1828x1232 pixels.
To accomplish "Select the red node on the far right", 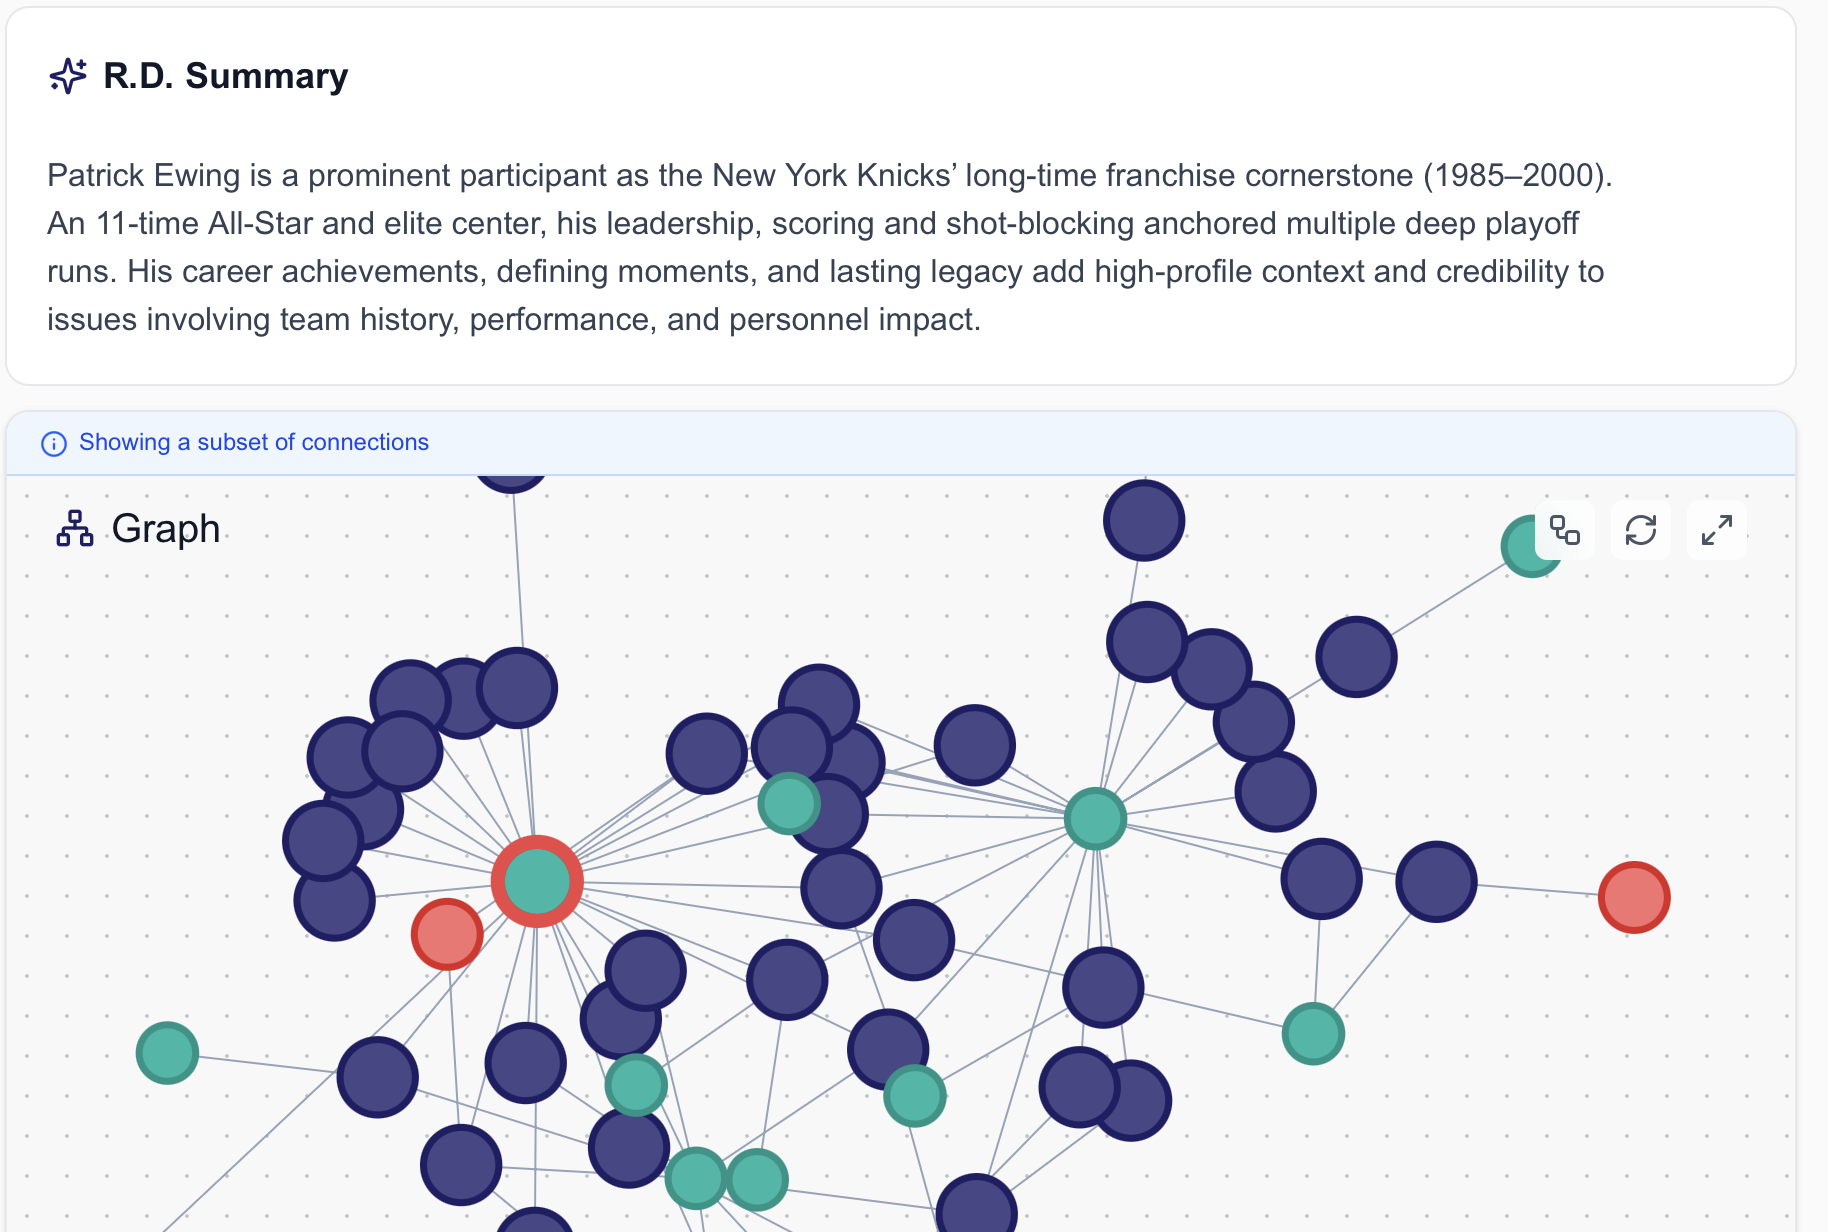I will point(1635,897).
